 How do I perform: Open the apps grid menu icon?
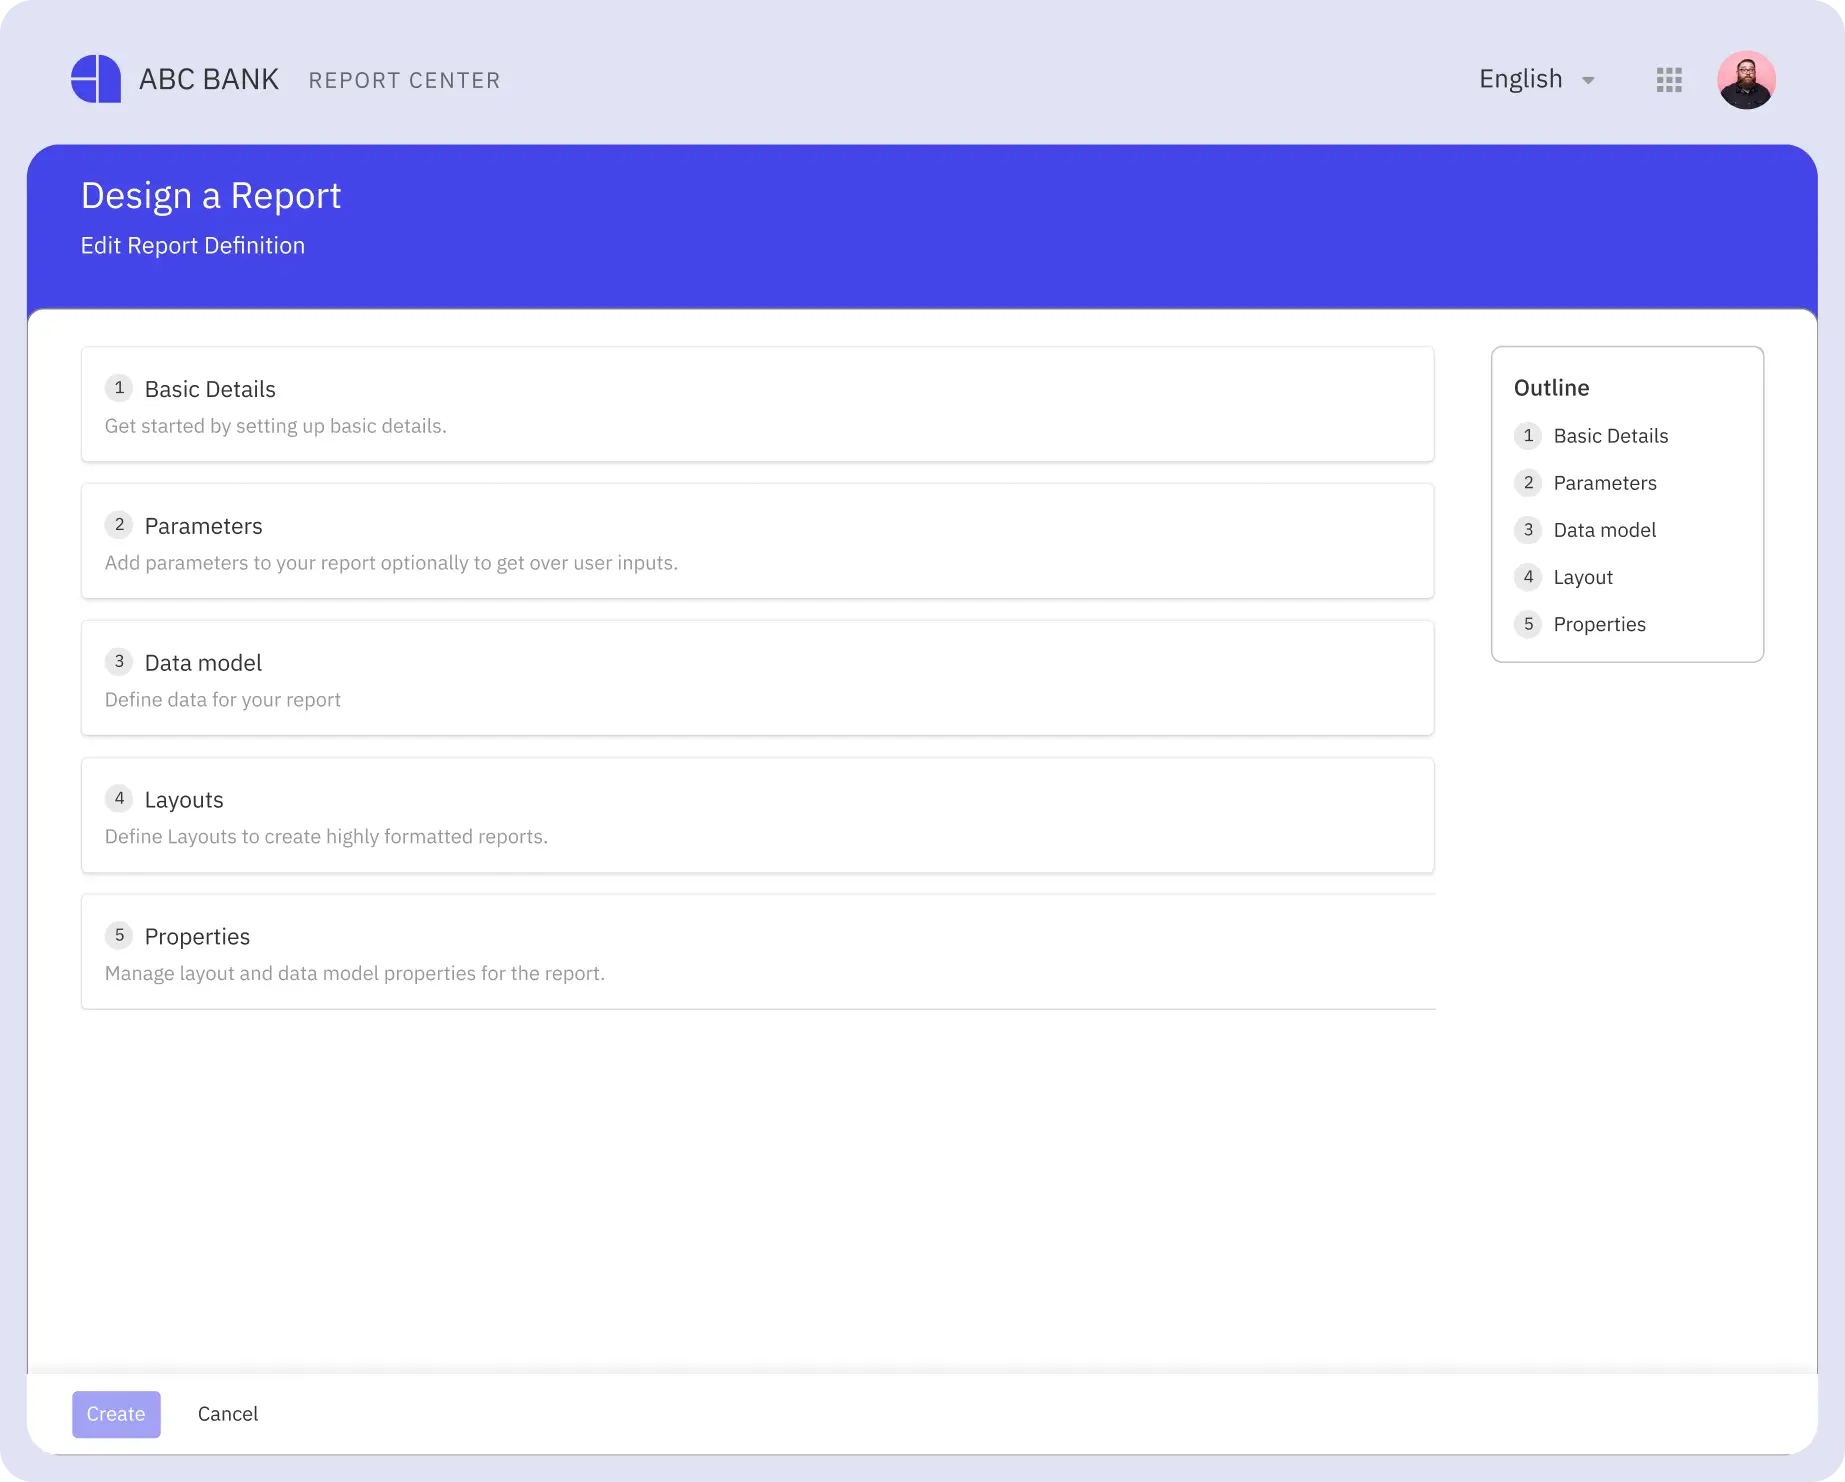pos(1669,80)
